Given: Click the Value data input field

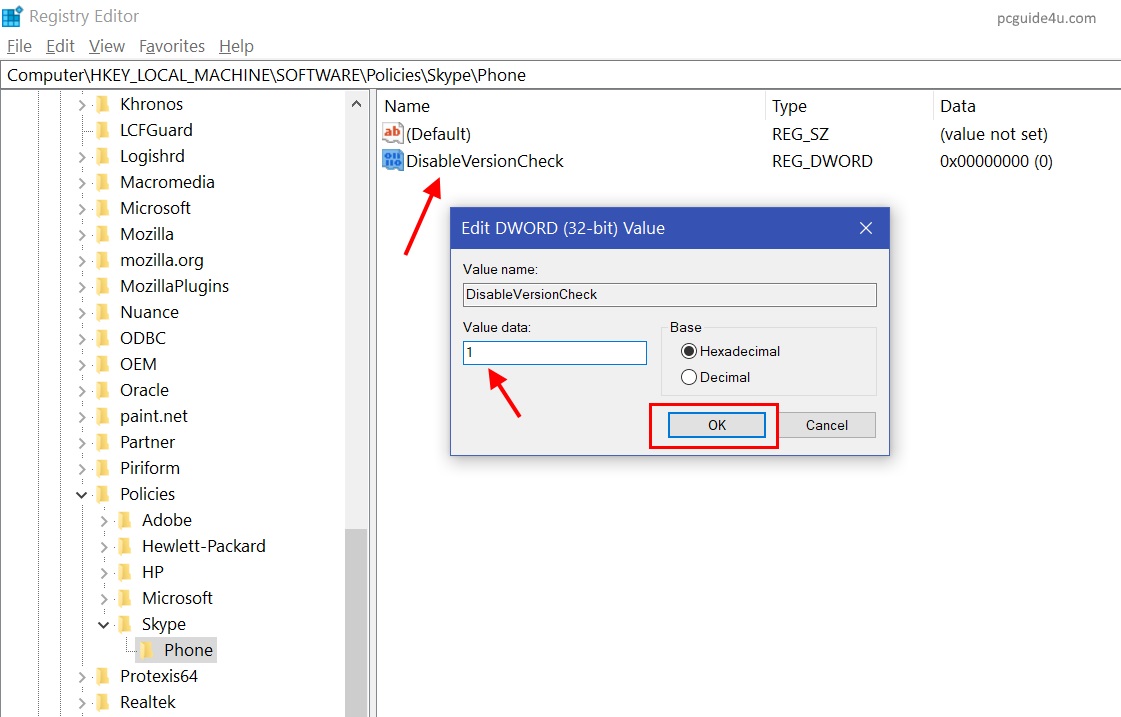Looking at the screenshot, I should [555, 353].
